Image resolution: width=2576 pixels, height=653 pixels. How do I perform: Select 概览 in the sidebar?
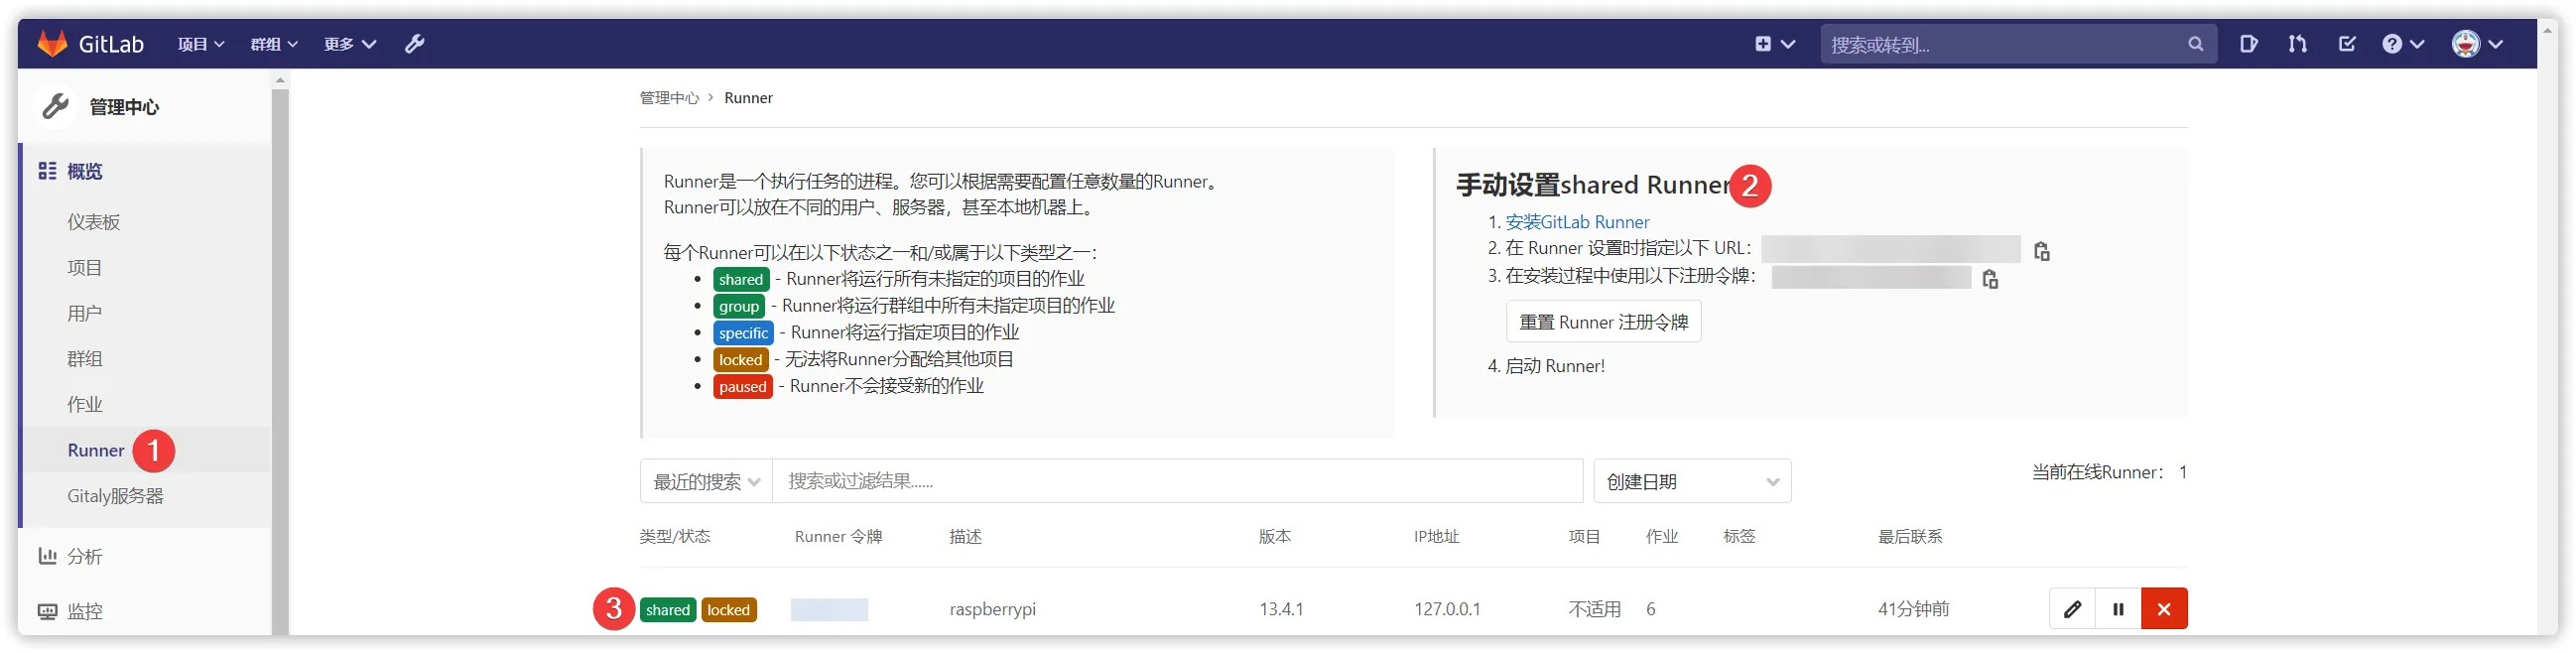coord(84,171)
